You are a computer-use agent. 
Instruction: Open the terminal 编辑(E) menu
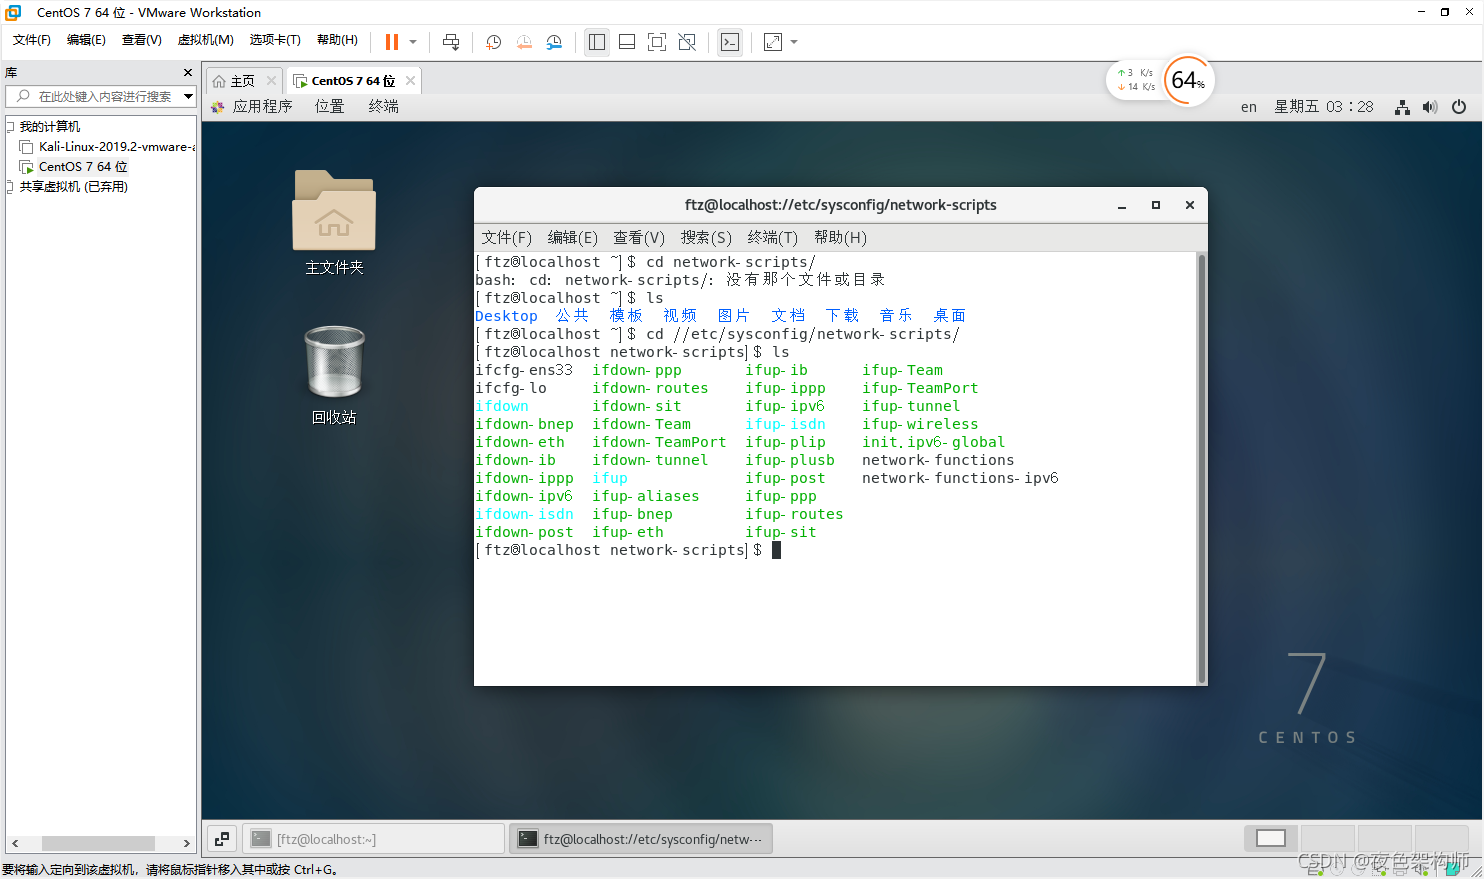tap(572, 238)
